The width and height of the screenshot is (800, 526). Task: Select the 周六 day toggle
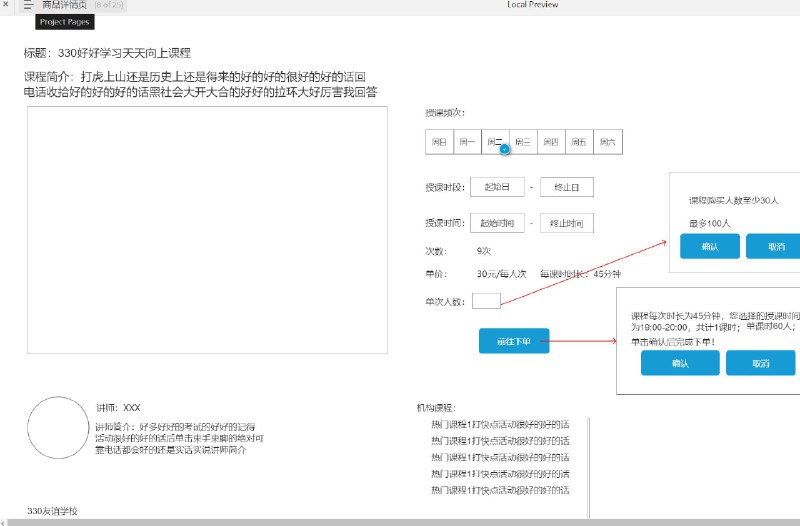click(608, 142)
